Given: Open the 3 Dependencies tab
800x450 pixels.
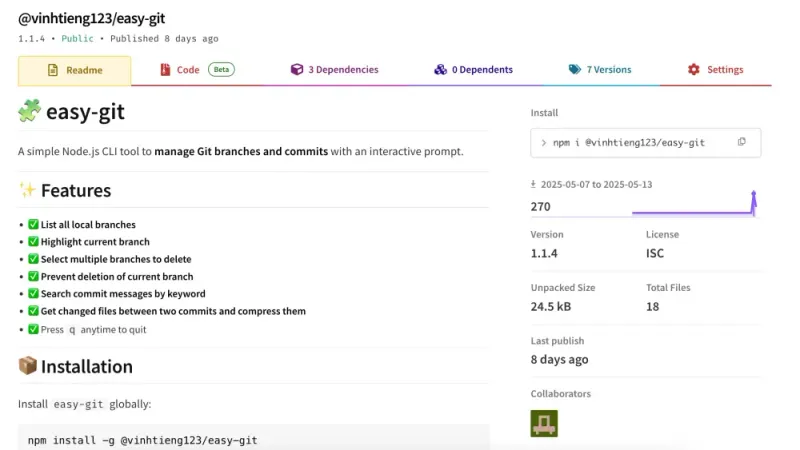Looking at the screenshot, I should tap(335, 70).
